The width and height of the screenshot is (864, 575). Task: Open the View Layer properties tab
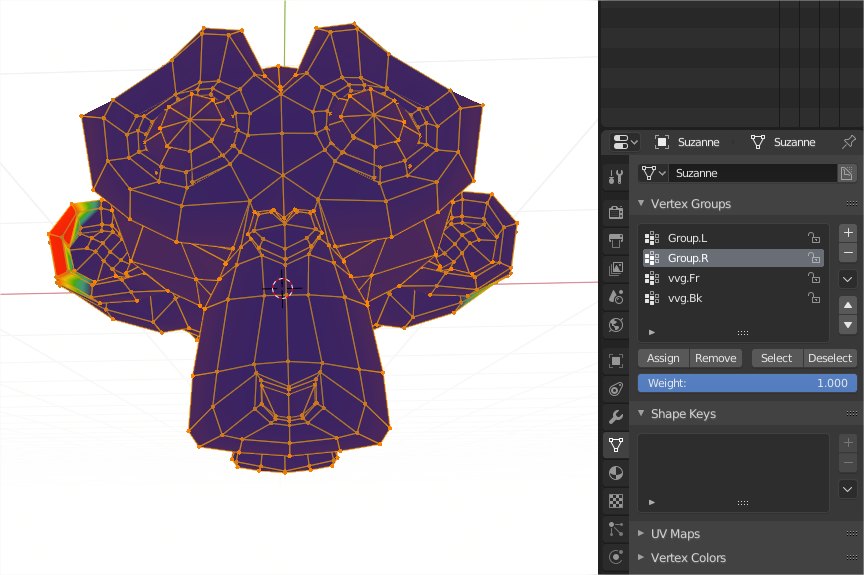point(616,269)
